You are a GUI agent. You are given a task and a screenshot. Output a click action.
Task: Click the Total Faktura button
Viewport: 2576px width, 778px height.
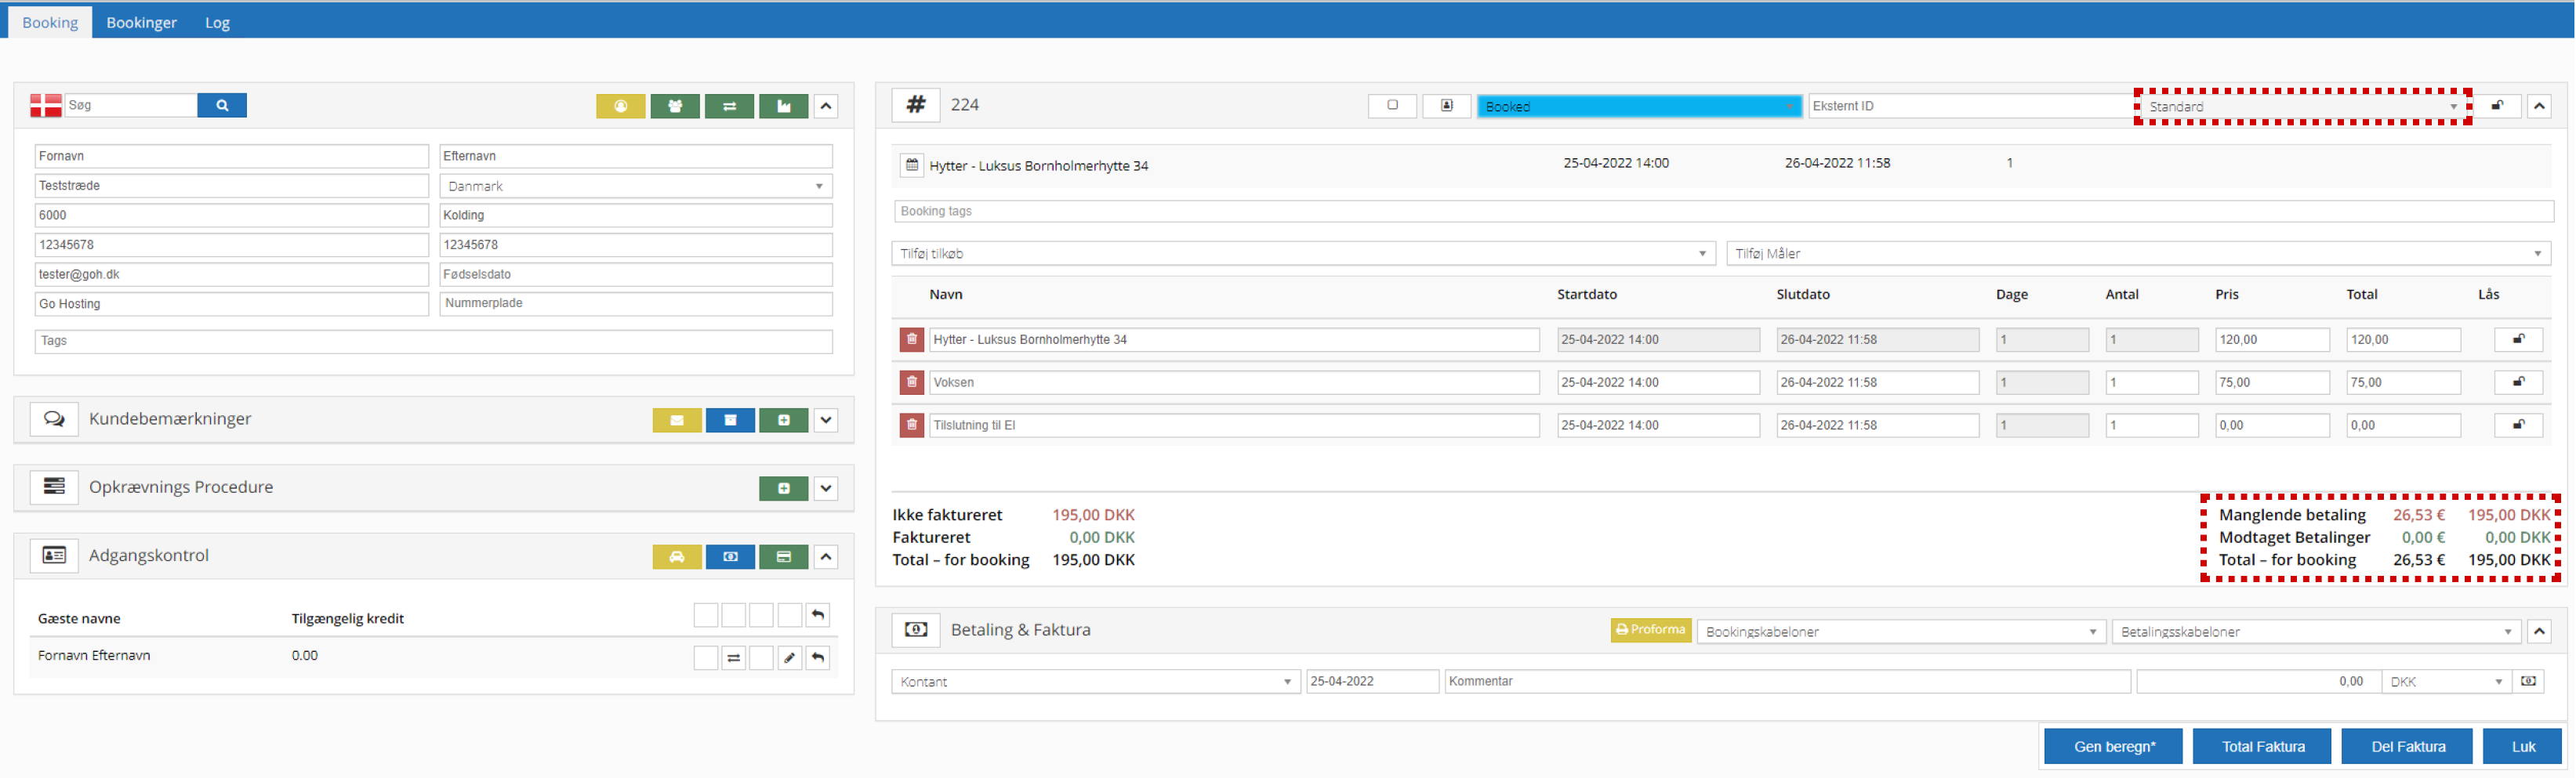tap(2262, 746)
